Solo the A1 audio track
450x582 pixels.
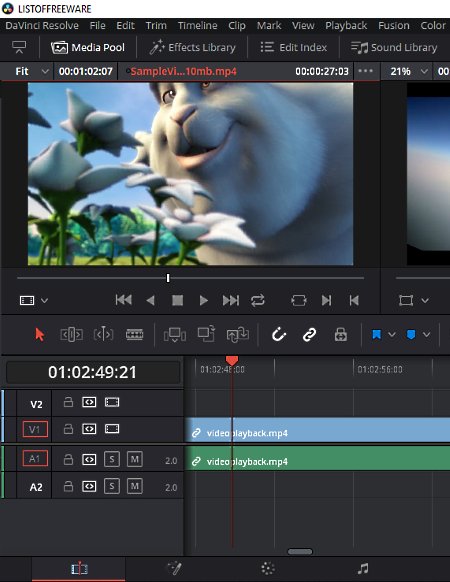(x=112, y=460)
